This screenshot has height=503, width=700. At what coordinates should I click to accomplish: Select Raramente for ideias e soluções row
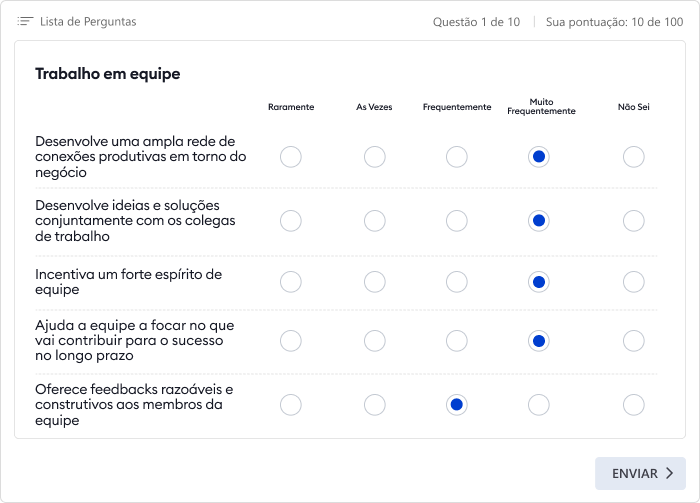coord(291,221)
